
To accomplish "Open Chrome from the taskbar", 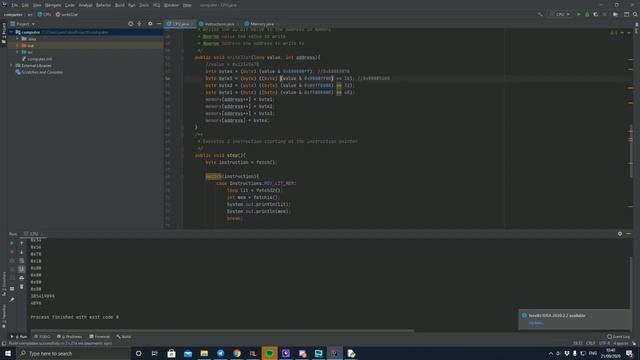I will click(x=237, y=353).
